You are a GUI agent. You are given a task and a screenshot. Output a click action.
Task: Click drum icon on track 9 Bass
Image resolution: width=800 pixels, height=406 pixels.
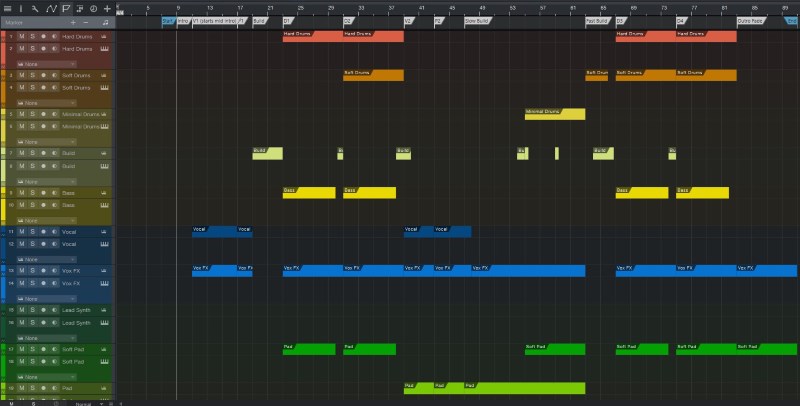tap(104, 193)
